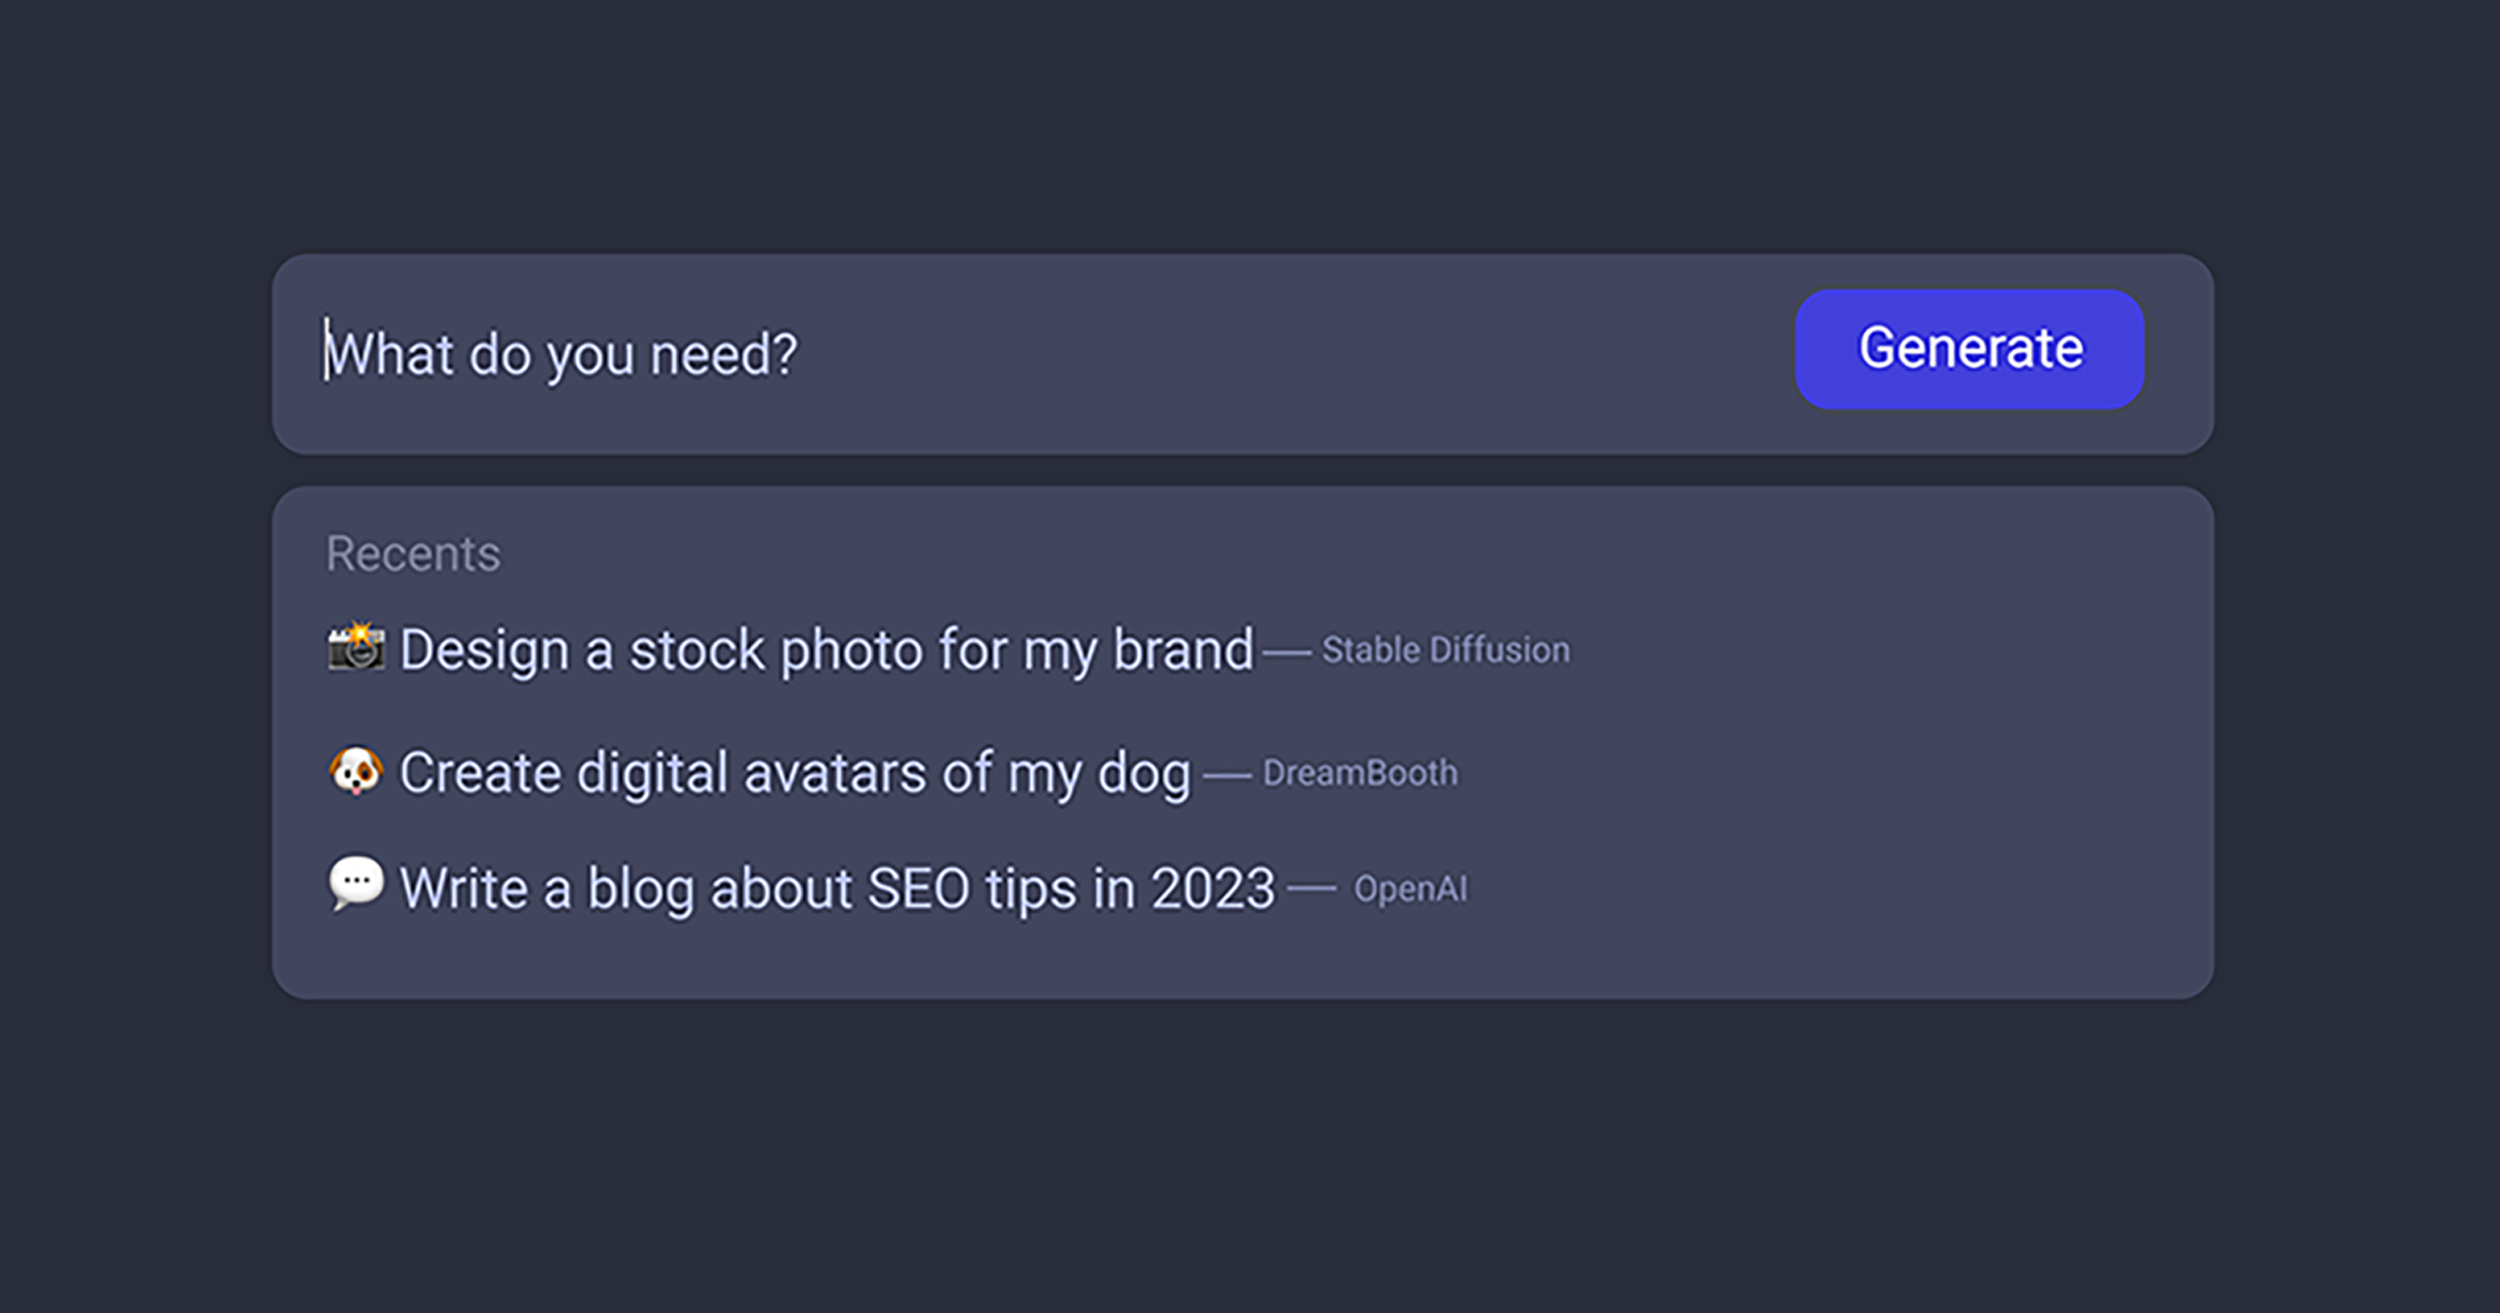Click the dog face emoji icon

click(356, 771)
